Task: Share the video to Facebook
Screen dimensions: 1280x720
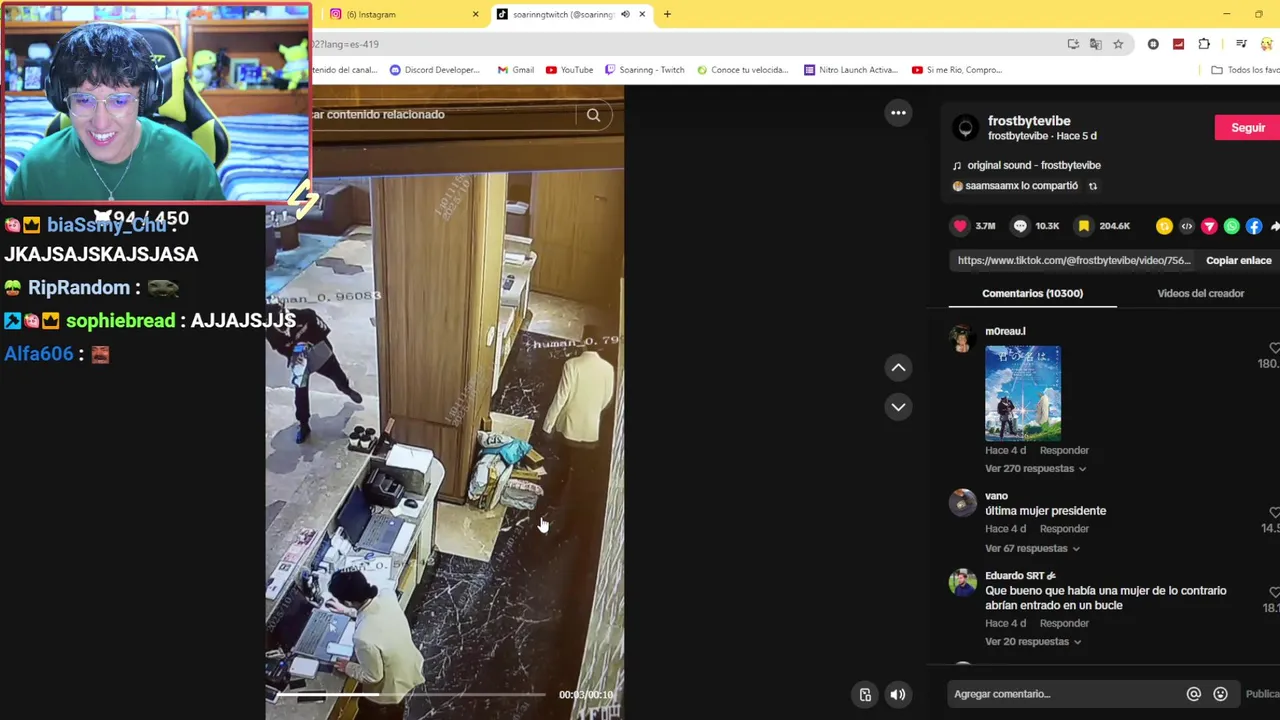Action: point(1254,226)
